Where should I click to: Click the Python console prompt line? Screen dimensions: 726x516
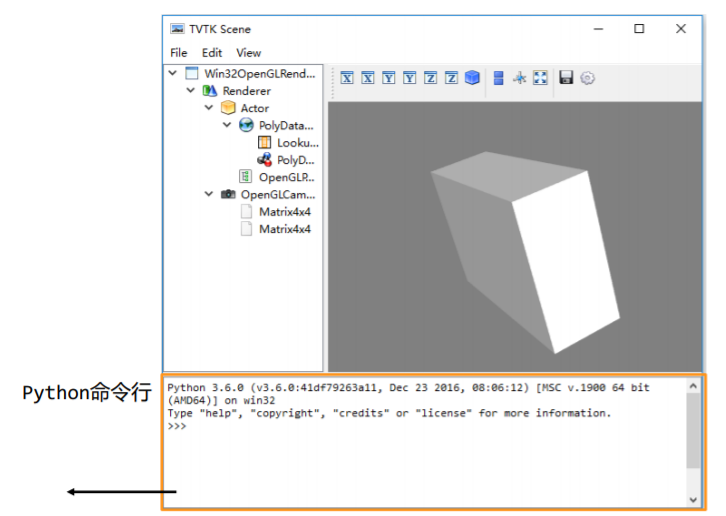pyautogui.click(x=400, y=426)
